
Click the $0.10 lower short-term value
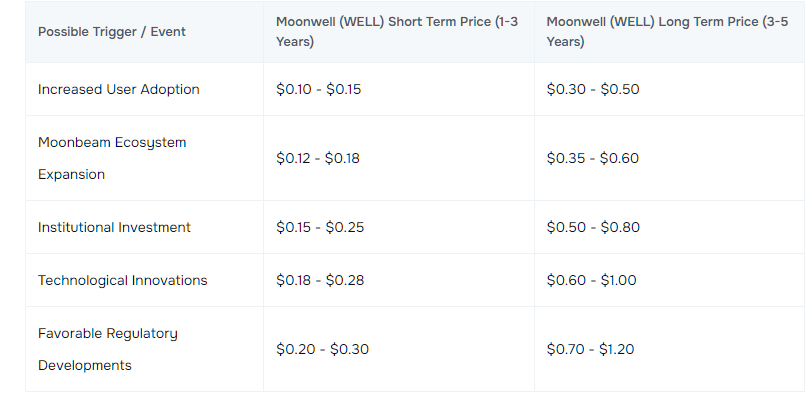pos(293,89)
